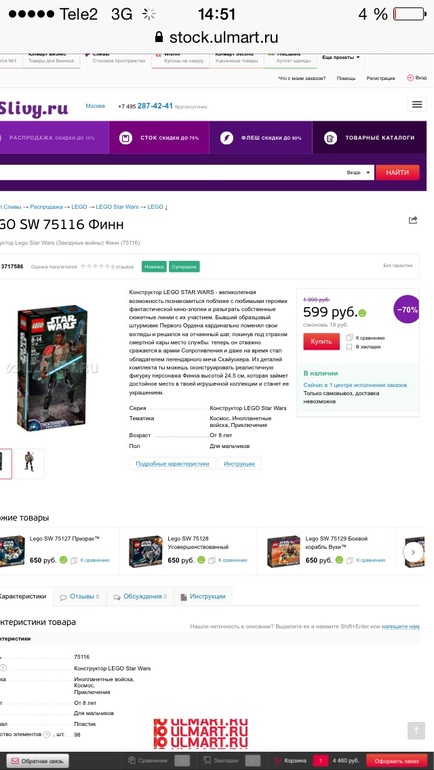Switch to the Отзывы tab
The height and width of the screenshot is (770, 434).
pyautogui.click(x=79, y=597)
